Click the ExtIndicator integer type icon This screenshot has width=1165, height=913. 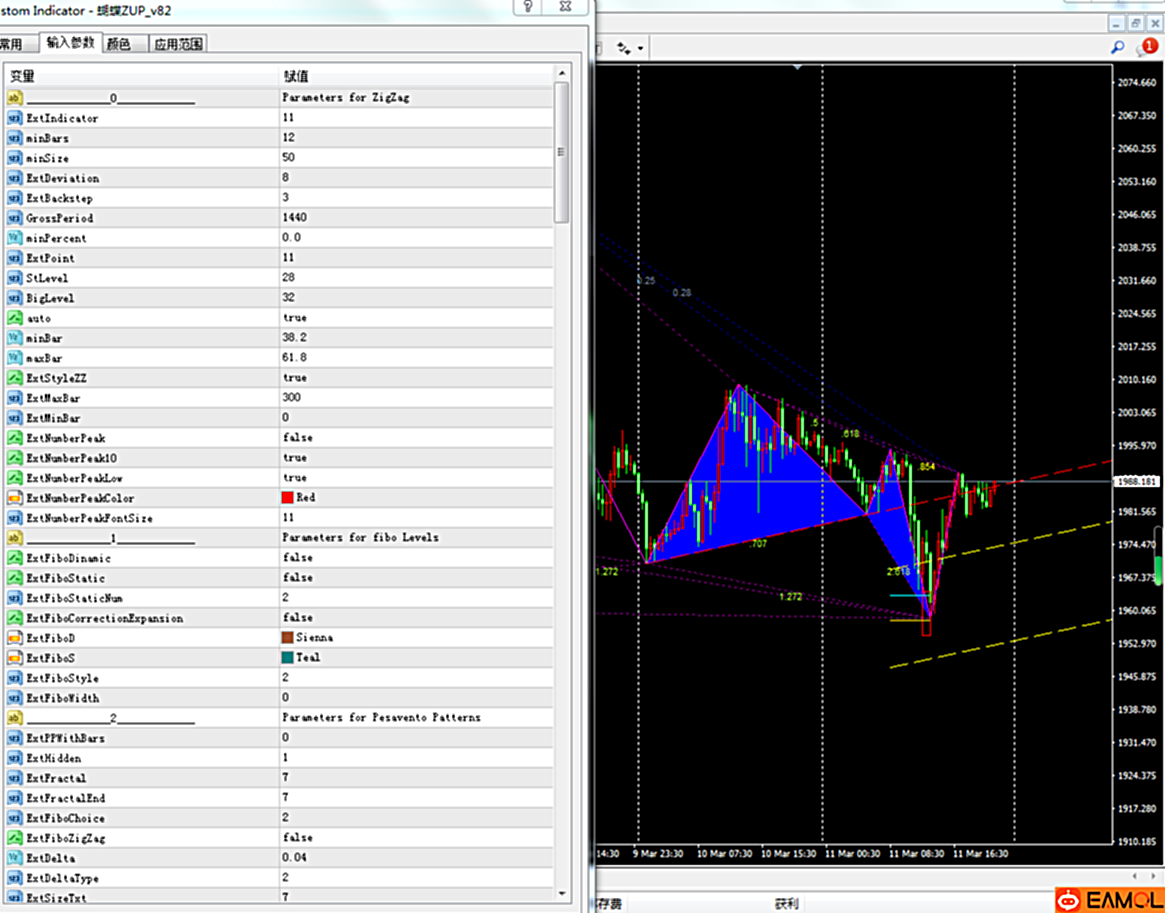[14, 118]
